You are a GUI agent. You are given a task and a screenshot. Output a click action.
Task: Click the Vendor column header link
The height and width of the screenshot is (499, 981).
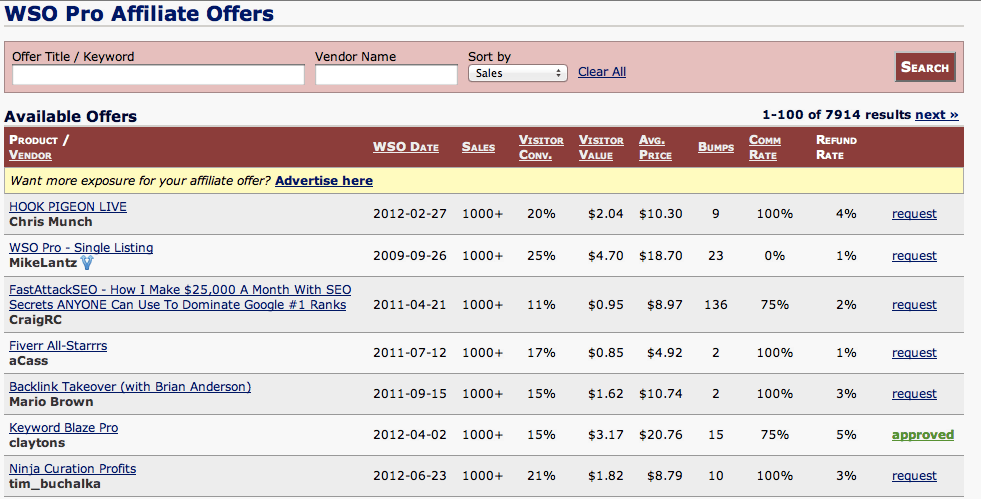coord(30,155)
